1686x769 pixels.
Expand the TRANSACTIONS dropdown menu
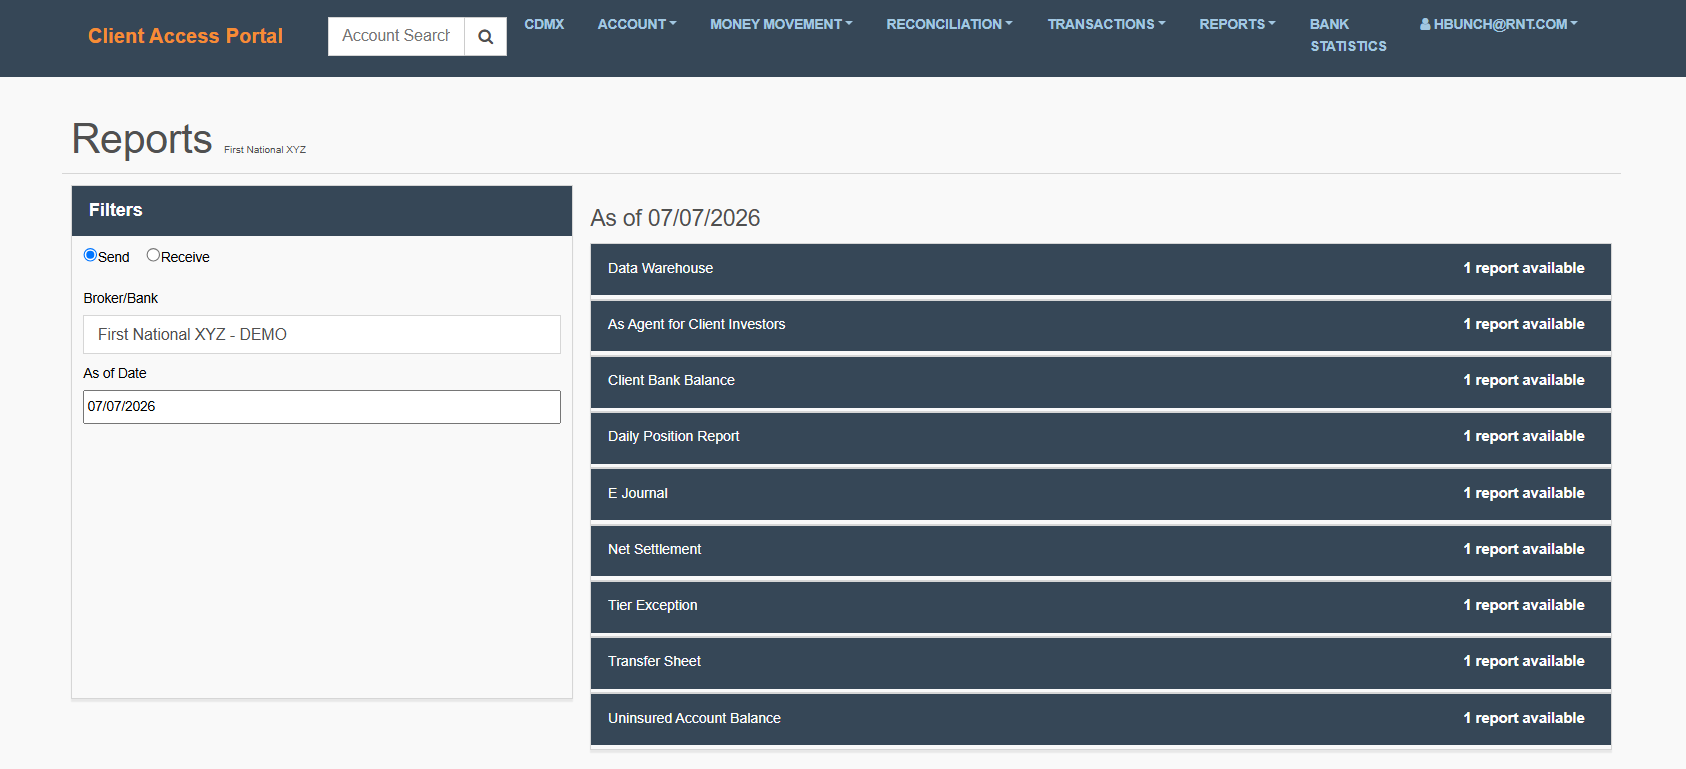pyautogui.click(x=1106, y=24)
